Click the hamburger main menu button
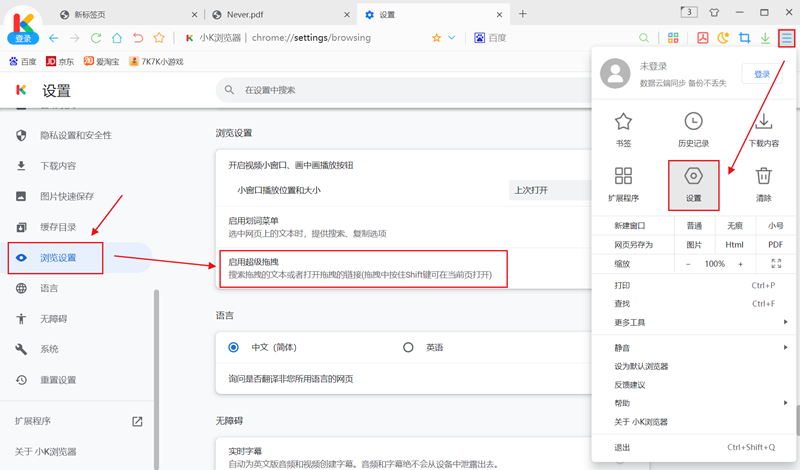The image size is (800, 470). (x=787, y=38)
